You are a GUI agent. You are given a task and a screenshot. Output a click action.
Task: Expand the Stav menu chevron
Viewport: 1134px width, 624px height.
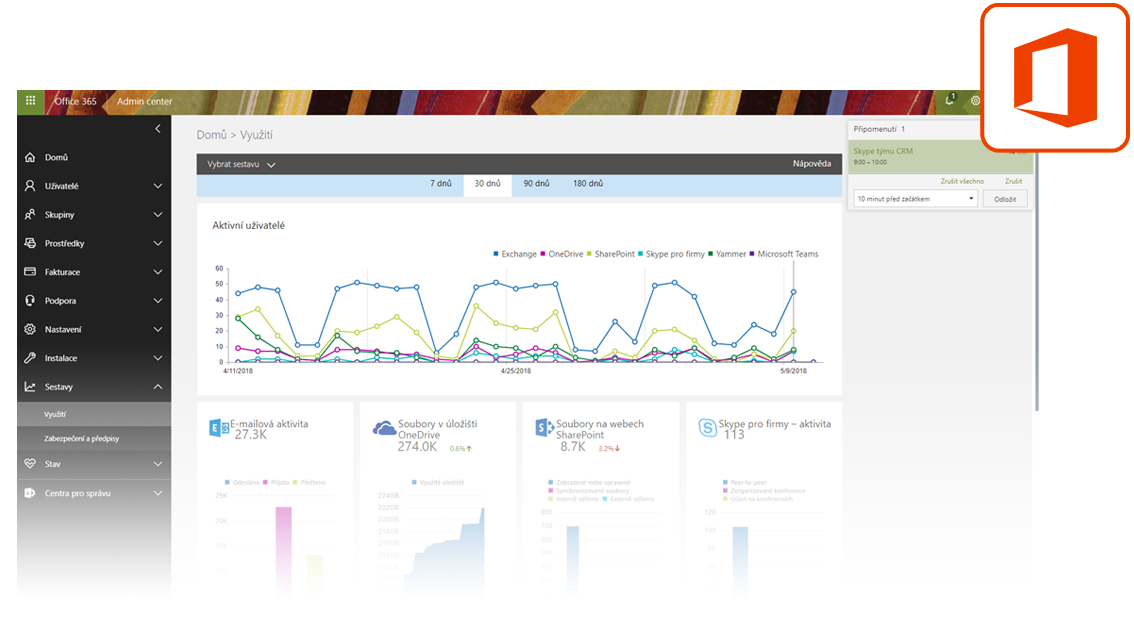[x=158, y=463]
